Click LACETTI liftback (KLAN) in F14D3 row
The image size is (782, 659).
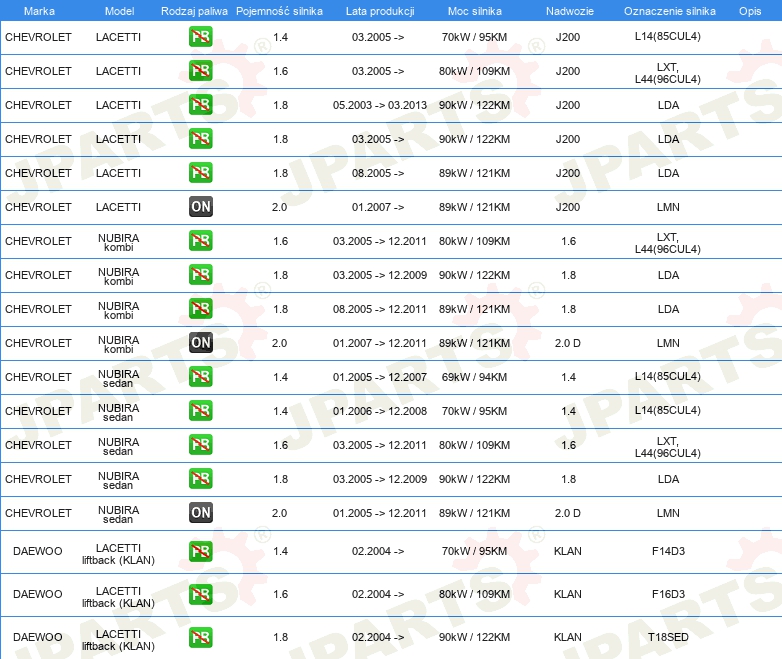(x=119, y=554)
